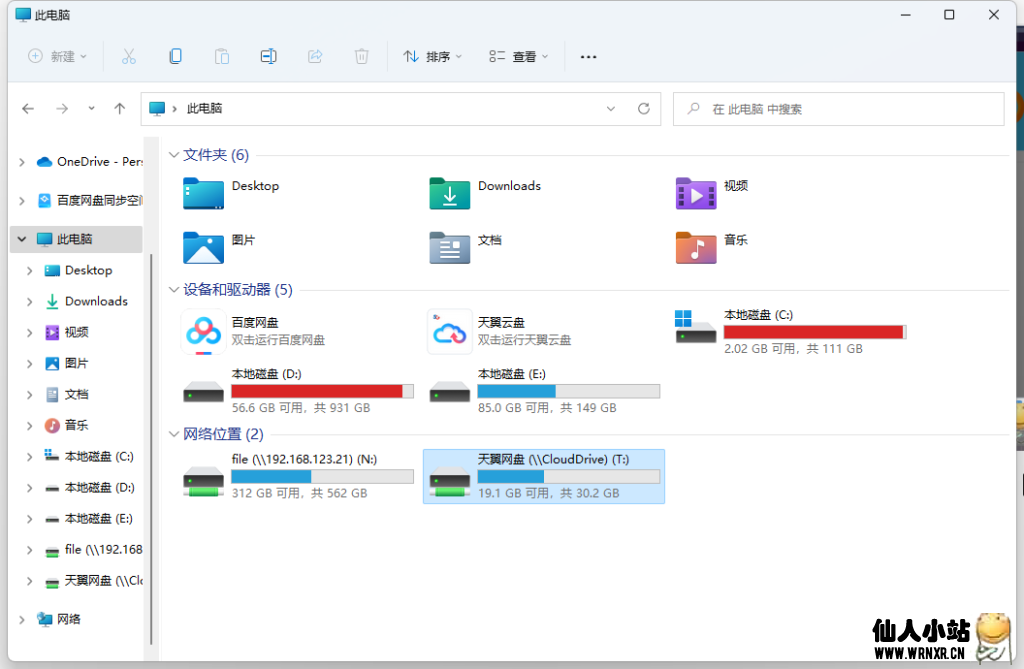Click the refresh button beside address bar

[644, 109]
